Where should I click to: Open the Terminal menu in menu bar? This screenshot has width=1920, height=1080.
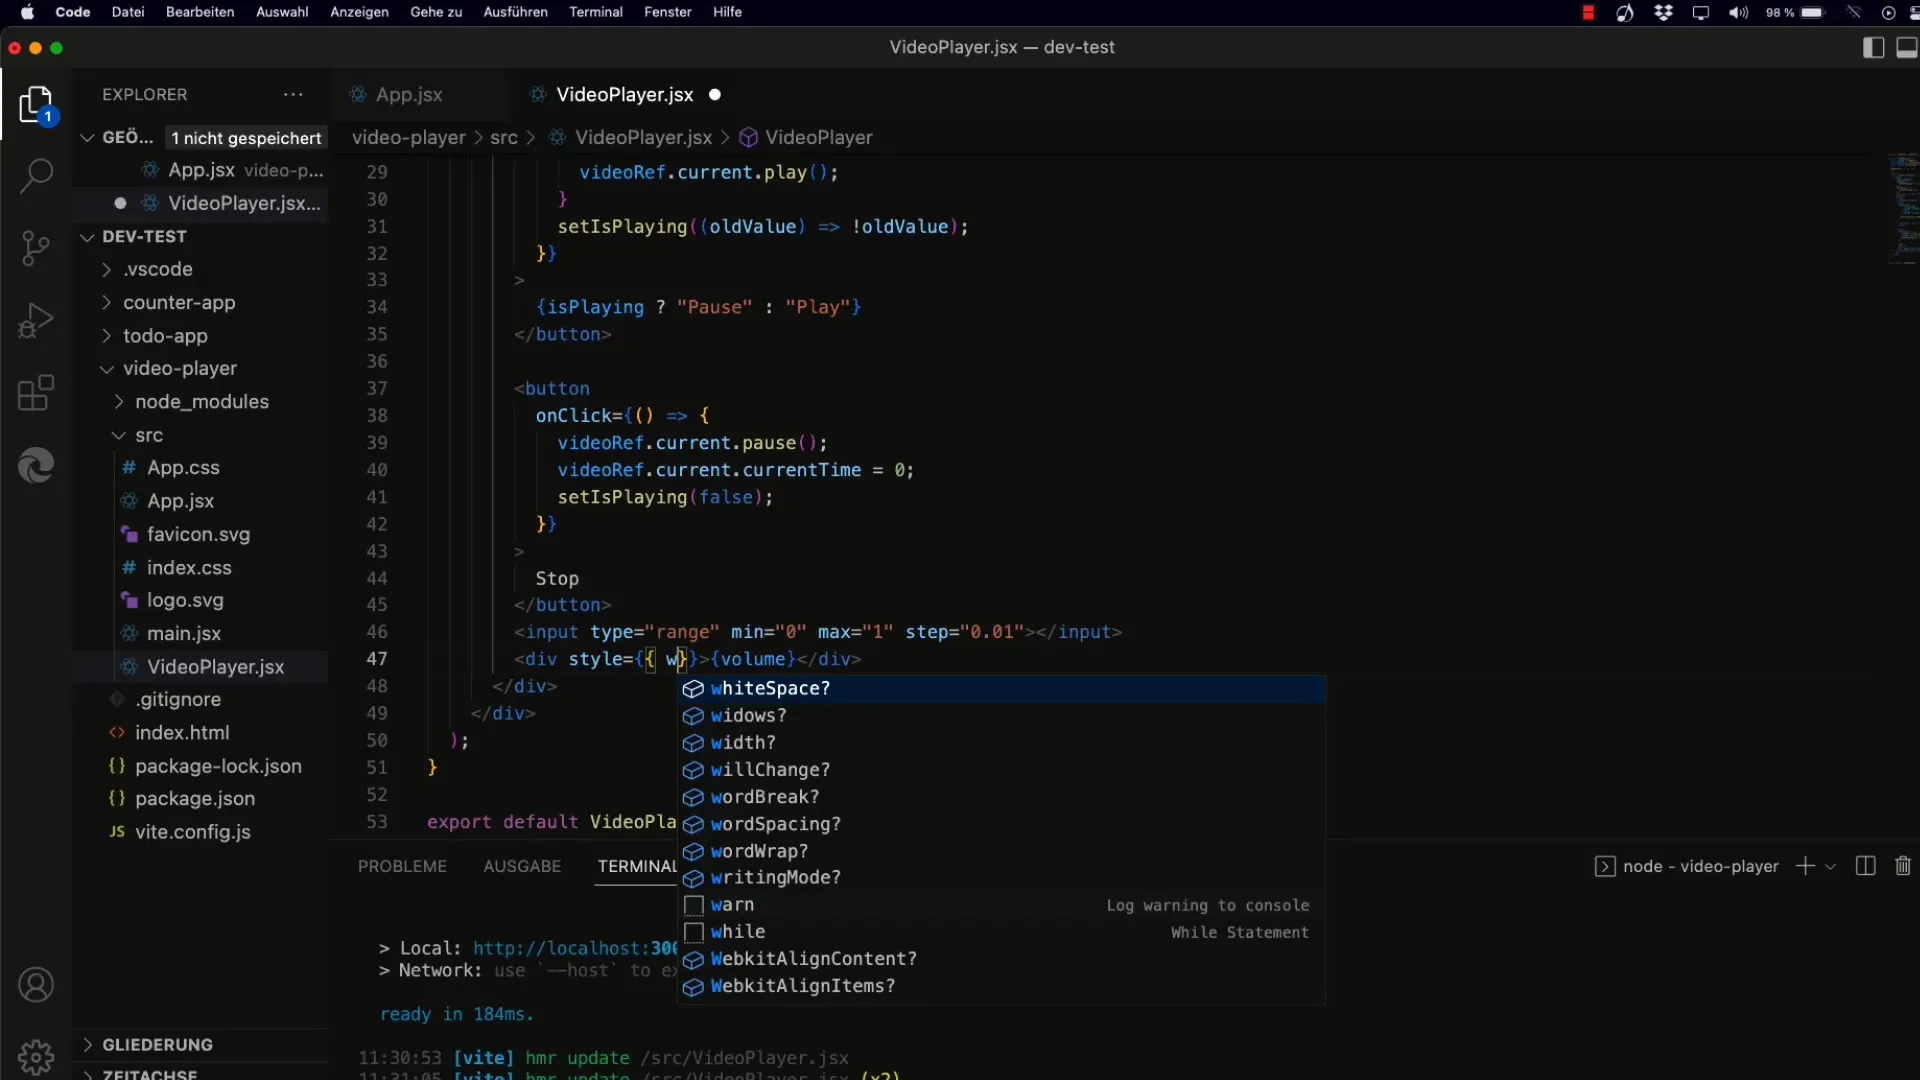(x=596, y=12)
